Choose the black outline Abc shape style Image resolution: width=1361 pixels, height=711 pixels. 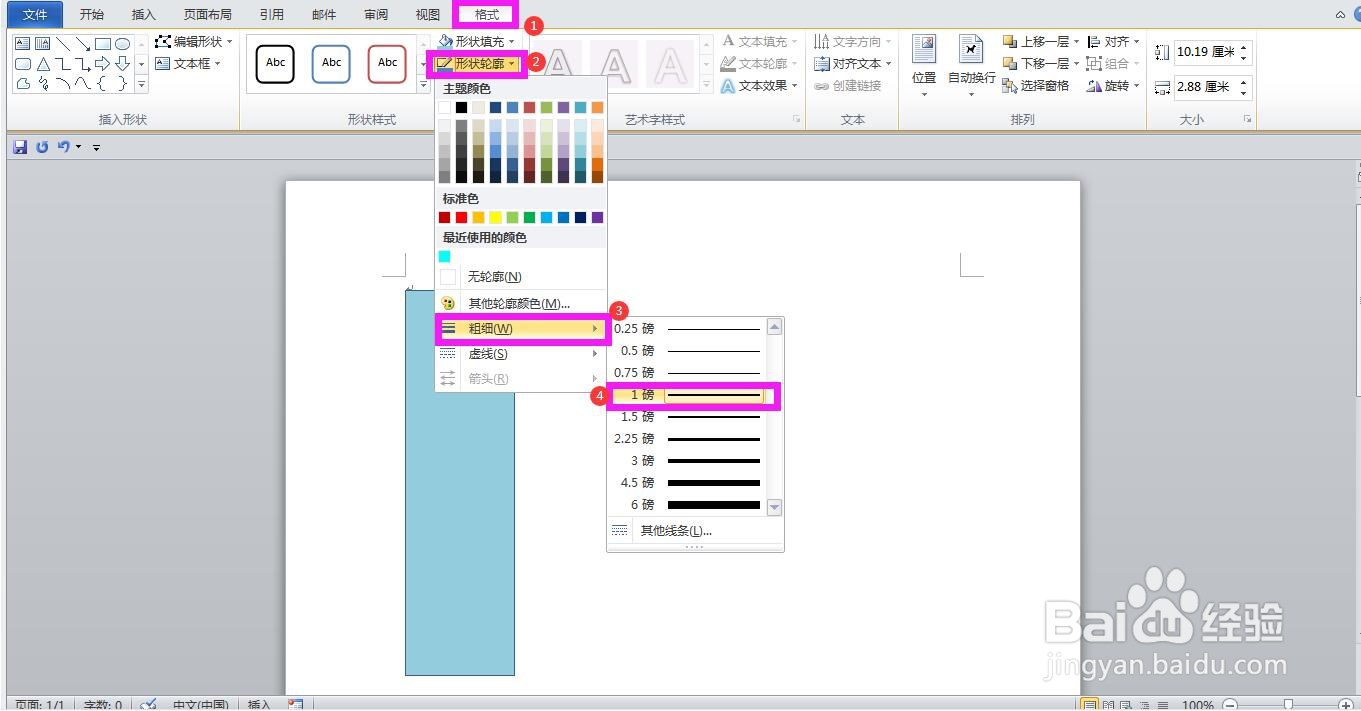click(x=275, y=63)
